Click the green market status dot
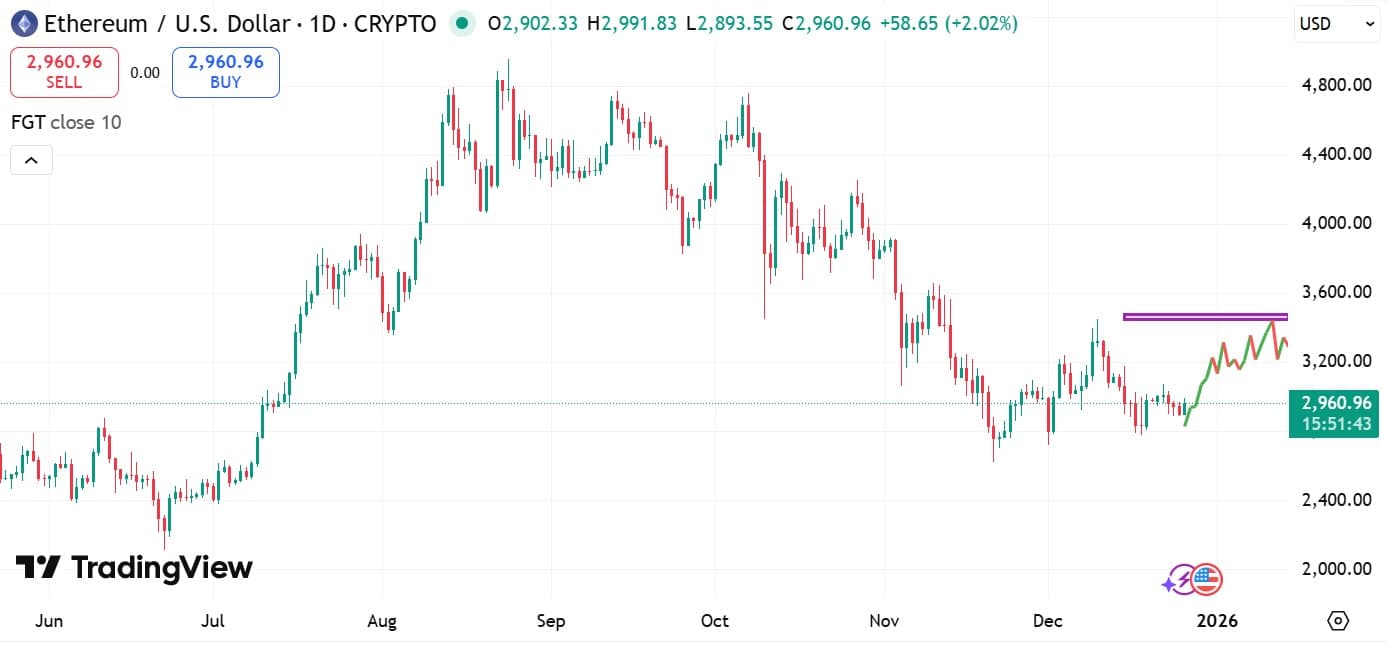This screenshot has width=1386, height=654. pos(461,22)
